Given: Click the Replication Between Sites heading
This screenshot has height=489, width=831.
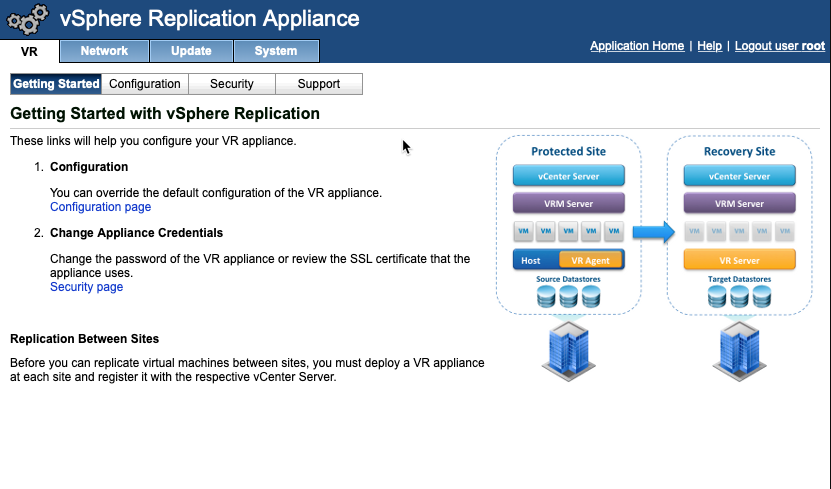Looking at the screenshot, I should pos(84,339).
